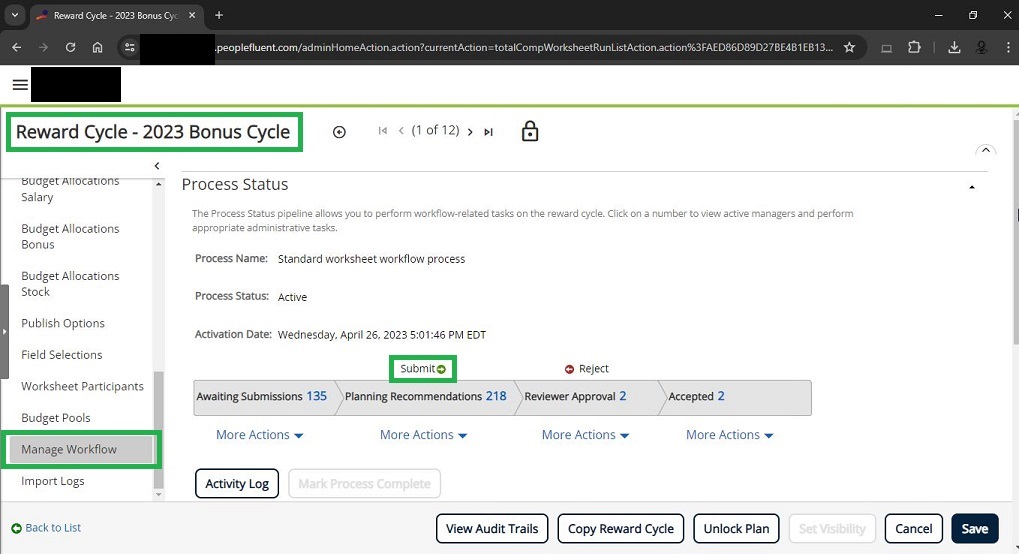Go to browser home page
The height and width of the screenshot is (554, 1019).
[97, 47]
